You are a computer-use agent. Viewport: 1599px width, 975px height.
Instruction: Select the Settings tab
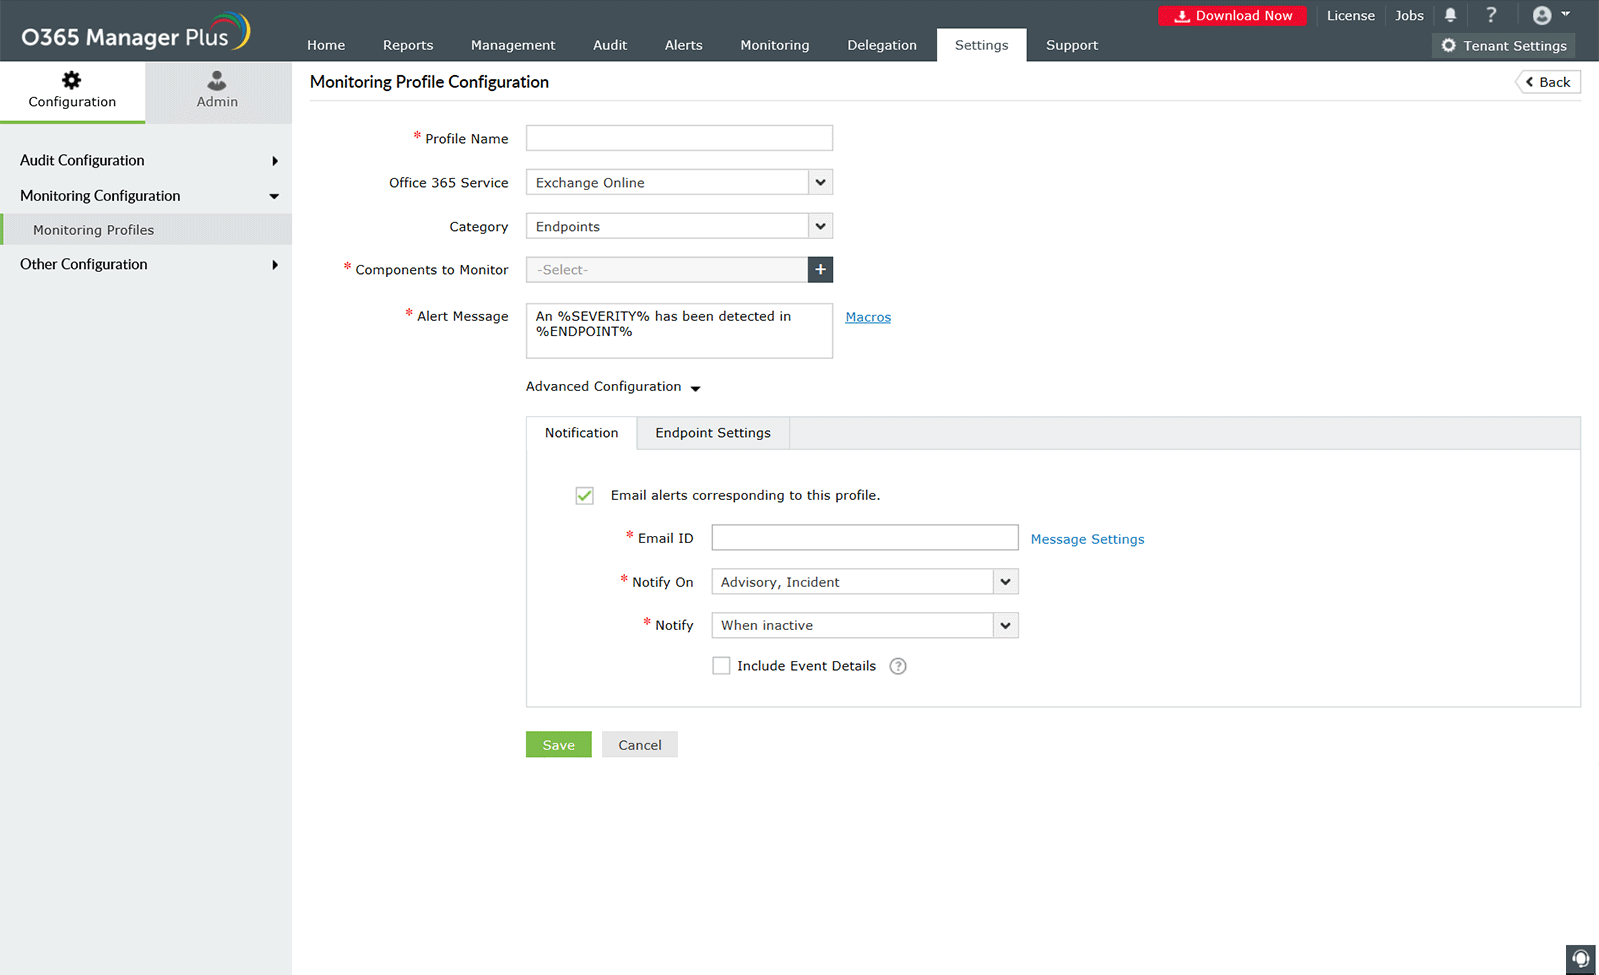point(982,45)
